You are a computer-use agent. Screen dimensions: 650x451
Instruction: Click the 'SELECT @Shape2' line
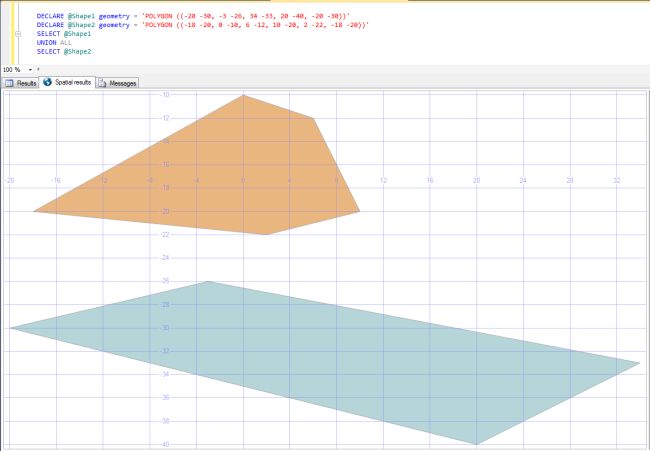point(64,51)
